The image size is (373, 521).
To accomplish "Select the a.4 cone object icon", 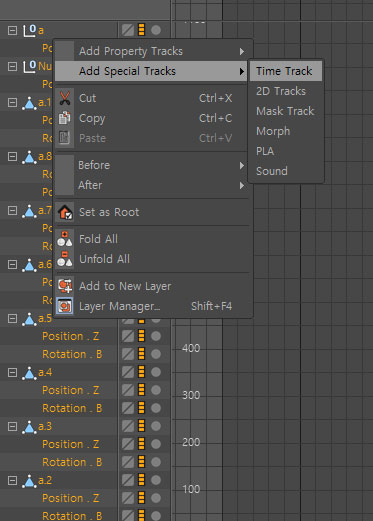I will coord(29,373).
